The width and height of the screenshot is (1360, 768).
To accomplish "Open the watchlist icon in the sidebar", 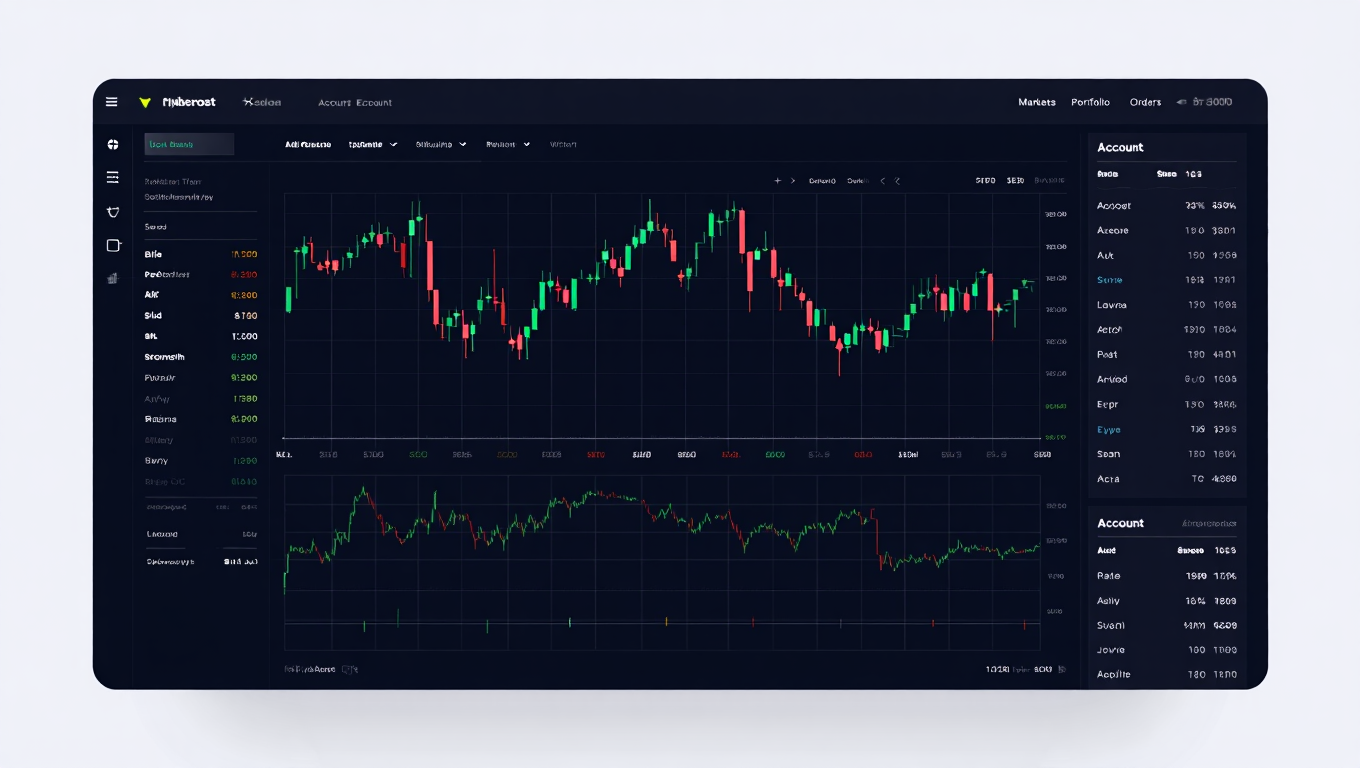I will click(x=113, y=177).
